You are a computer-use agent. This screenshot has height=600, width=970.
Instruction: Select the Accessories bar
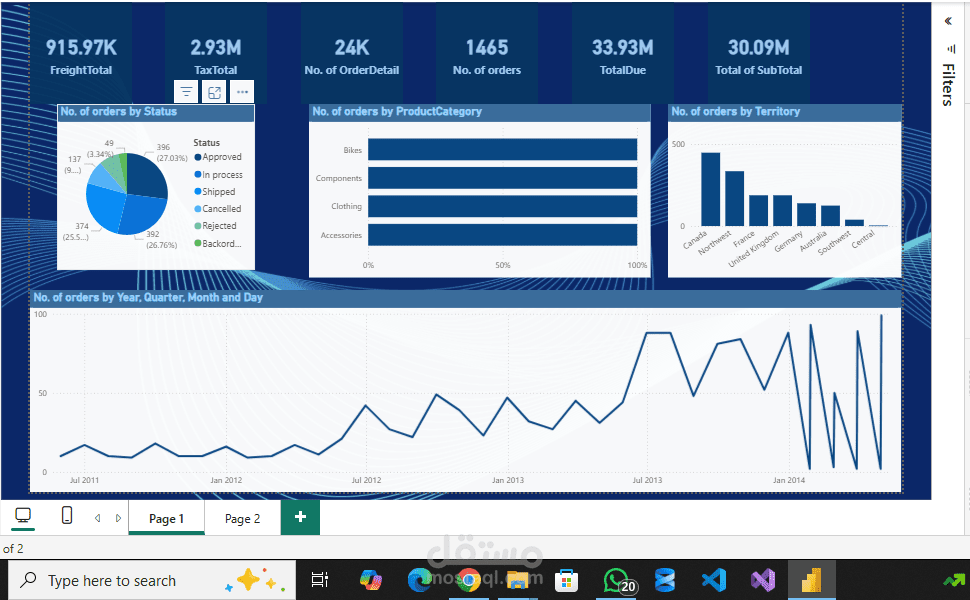502,235
